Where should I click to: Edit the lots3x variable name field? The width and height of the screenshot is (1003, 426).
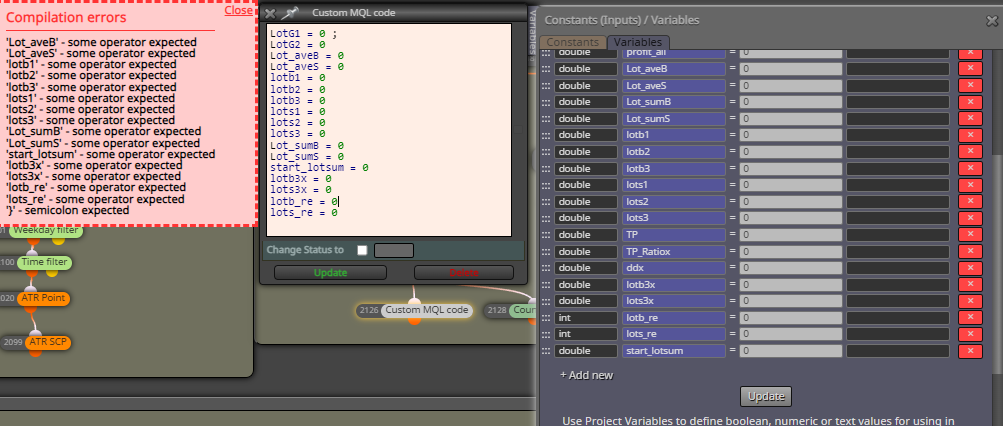674,301
